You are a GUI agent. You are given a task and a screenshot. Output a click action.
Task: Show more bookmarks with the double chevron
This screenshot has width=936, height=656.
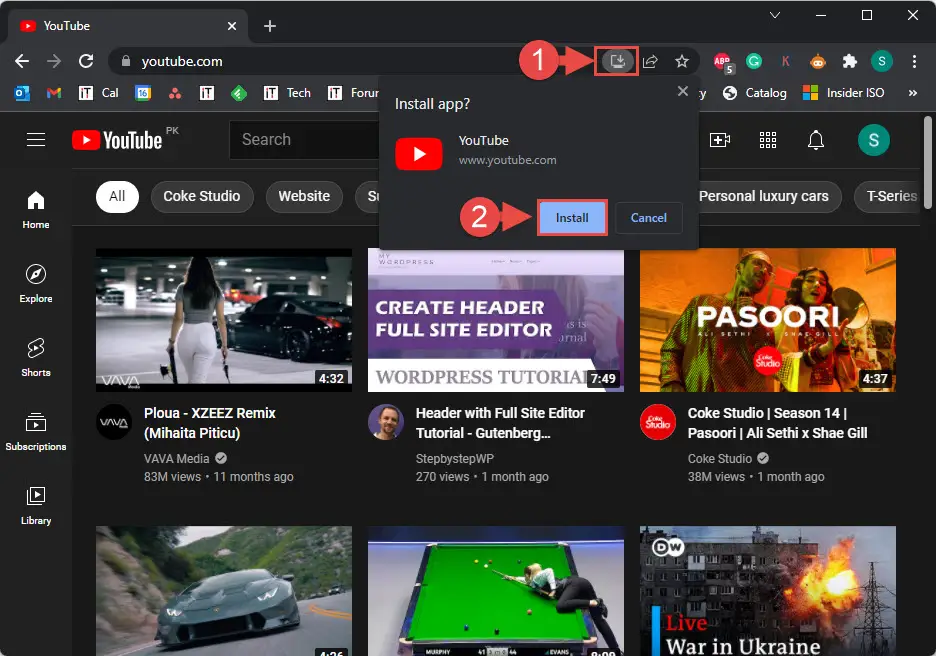click(x=912, y=93)
